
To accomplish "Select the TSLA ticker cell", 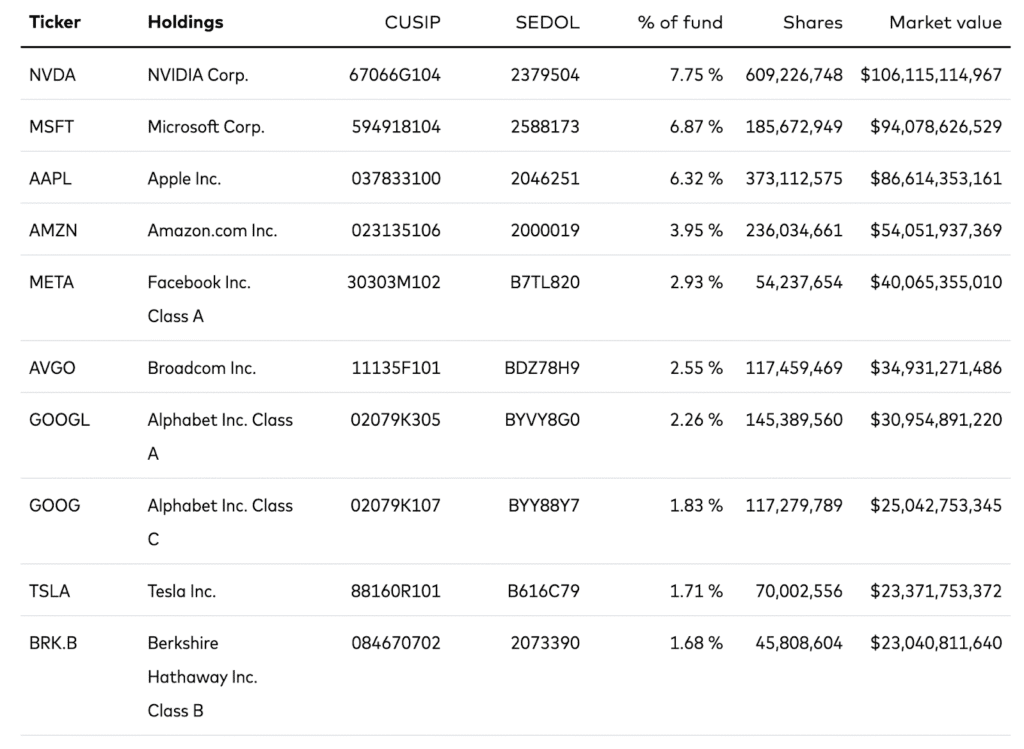I will (x=50, y=591).
